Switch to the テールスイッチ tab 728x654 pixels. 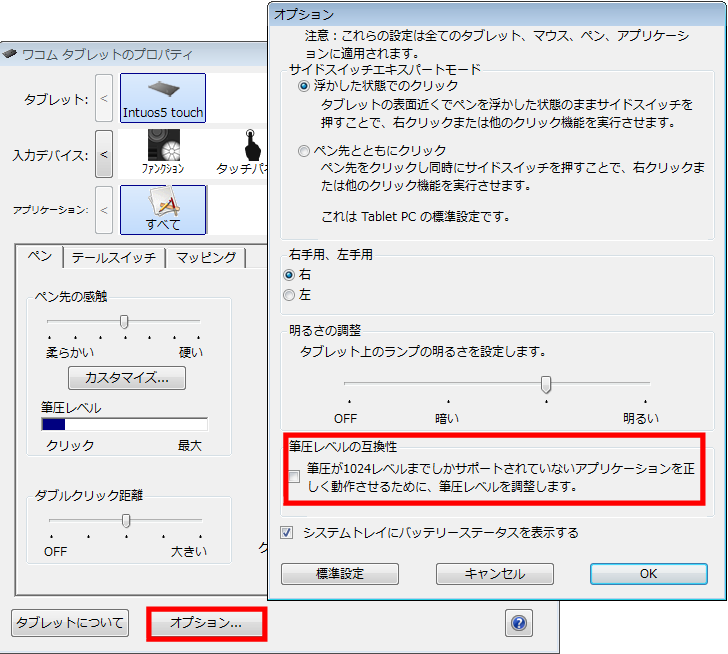pyautogui.click(x=114, y=258)
